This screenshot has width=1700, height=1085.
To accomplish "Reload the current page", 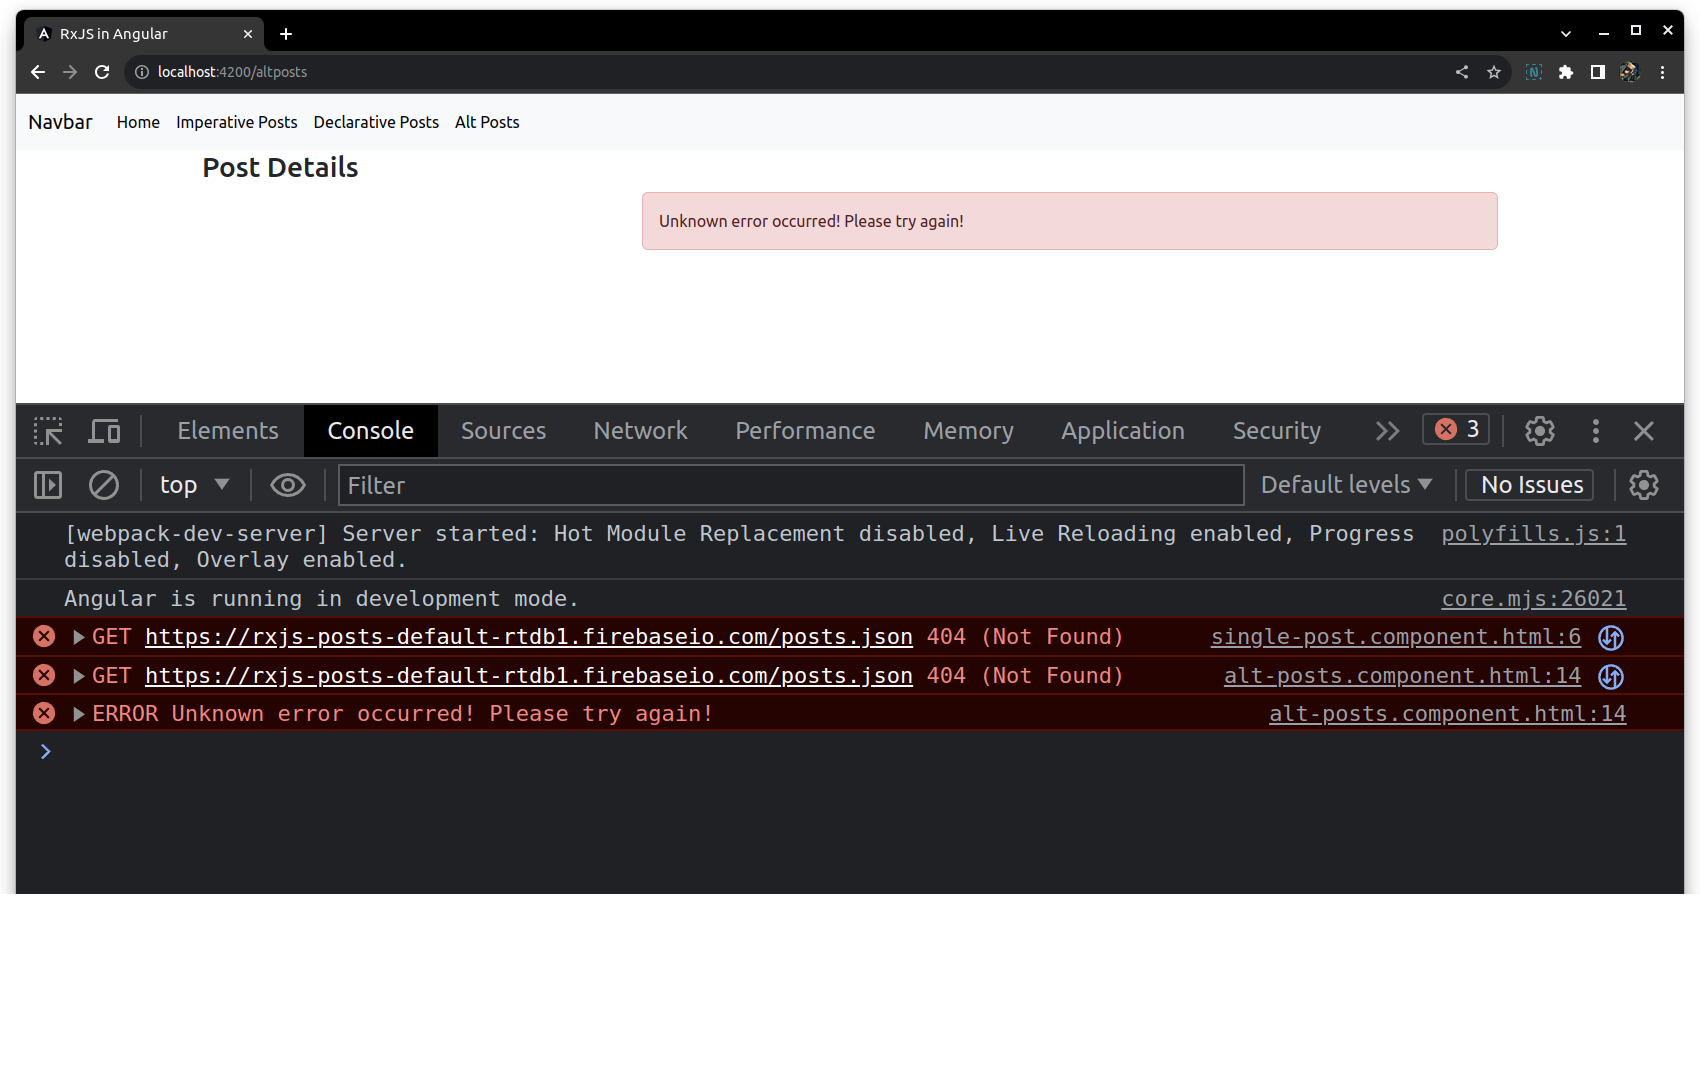I will pyautogui.click(x=102, y=72).
